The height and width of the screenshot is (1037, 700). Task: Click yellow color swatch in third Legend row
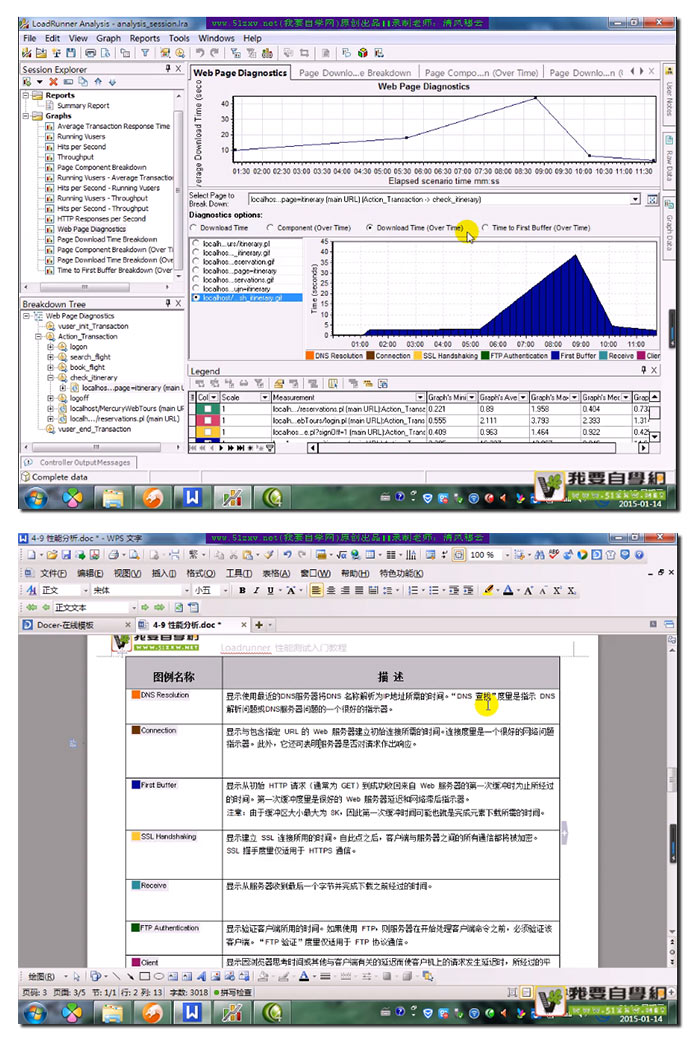(x=208, y=432)
